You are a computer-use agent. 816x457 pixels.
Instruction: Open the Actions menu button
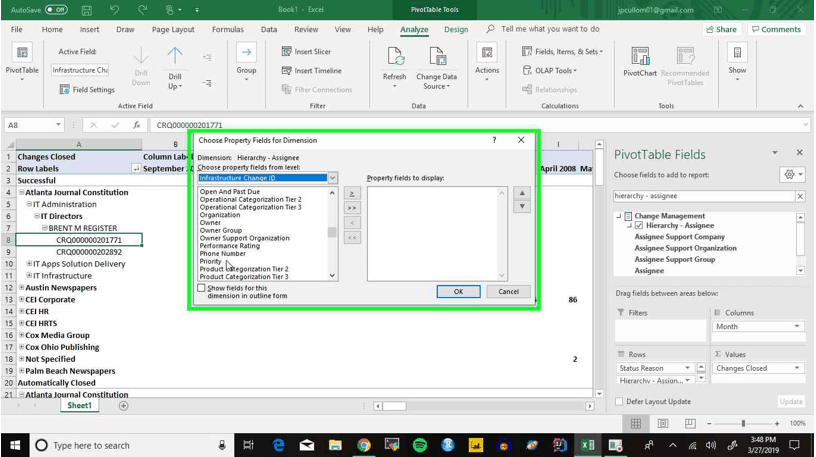coord(487,62)
